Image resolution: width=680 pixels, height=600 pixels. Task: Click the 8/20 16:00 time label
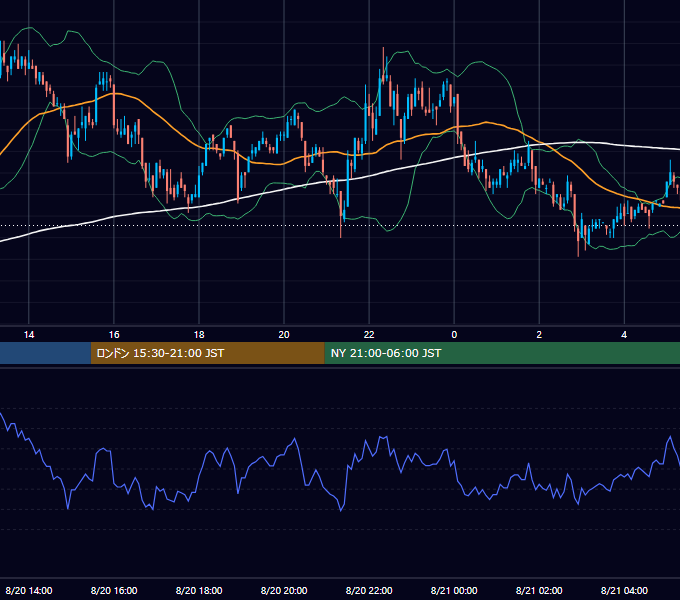pos(114,590)
